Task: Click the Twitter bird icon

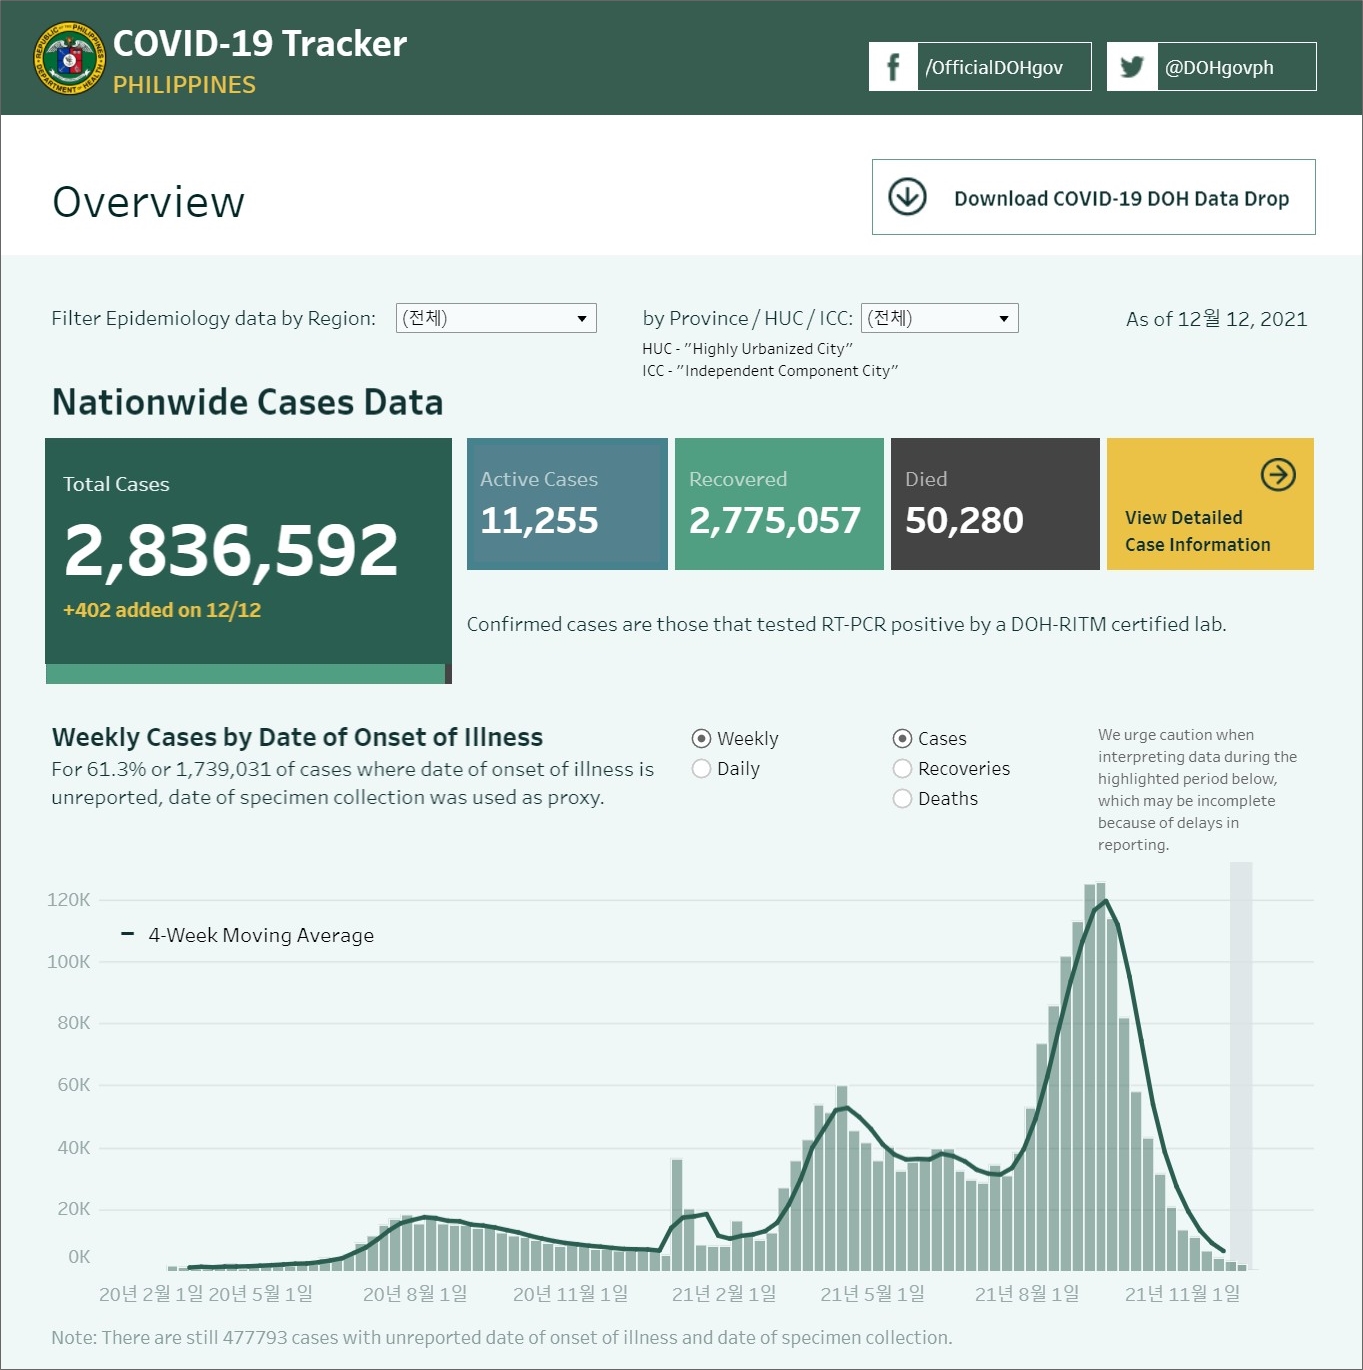Action: [1132, 67]
